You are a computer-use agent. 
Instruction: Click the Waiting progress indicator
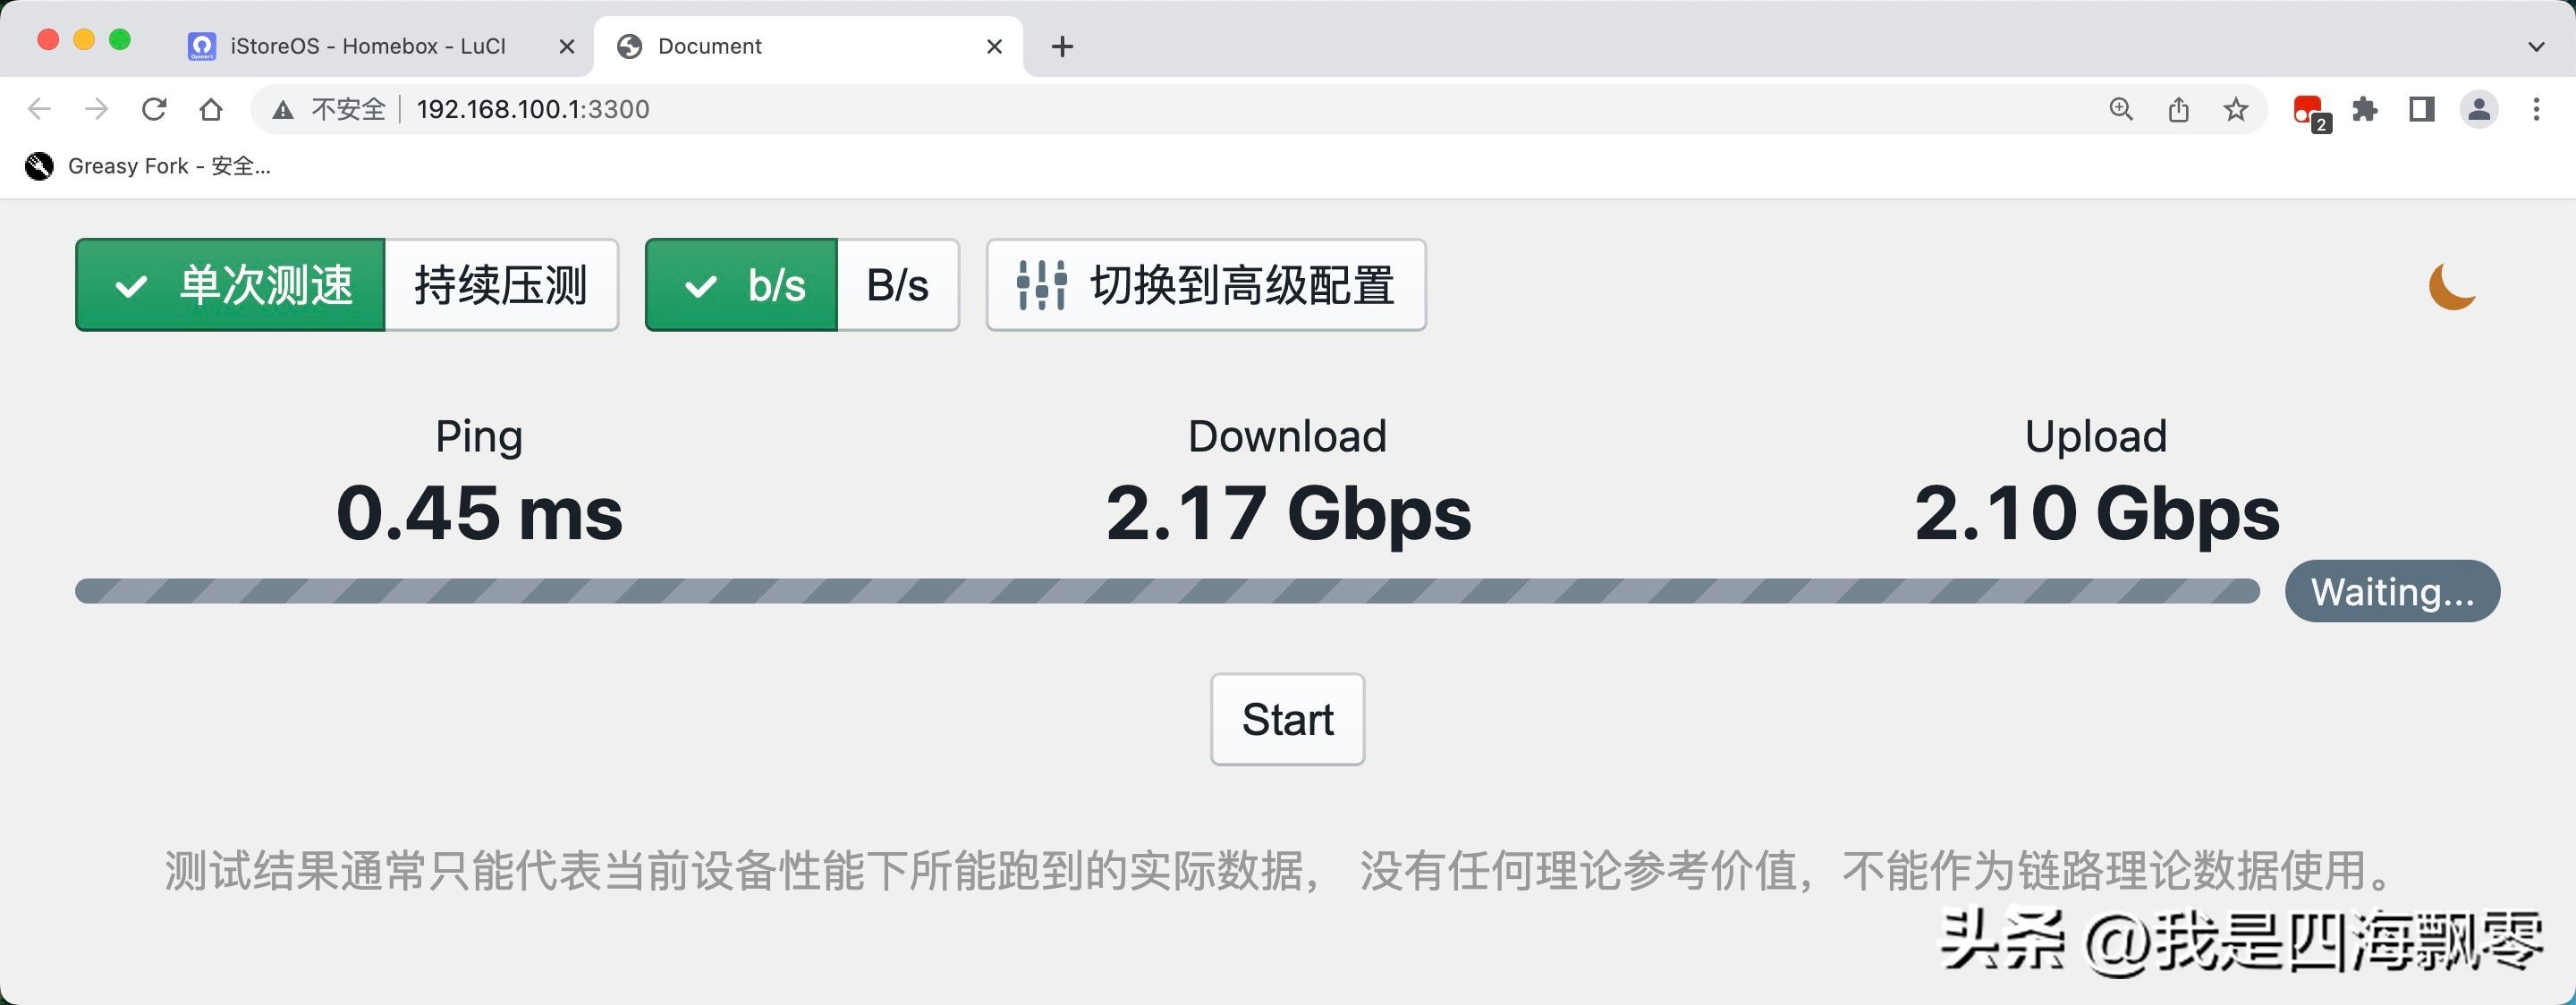[2392, 591]
